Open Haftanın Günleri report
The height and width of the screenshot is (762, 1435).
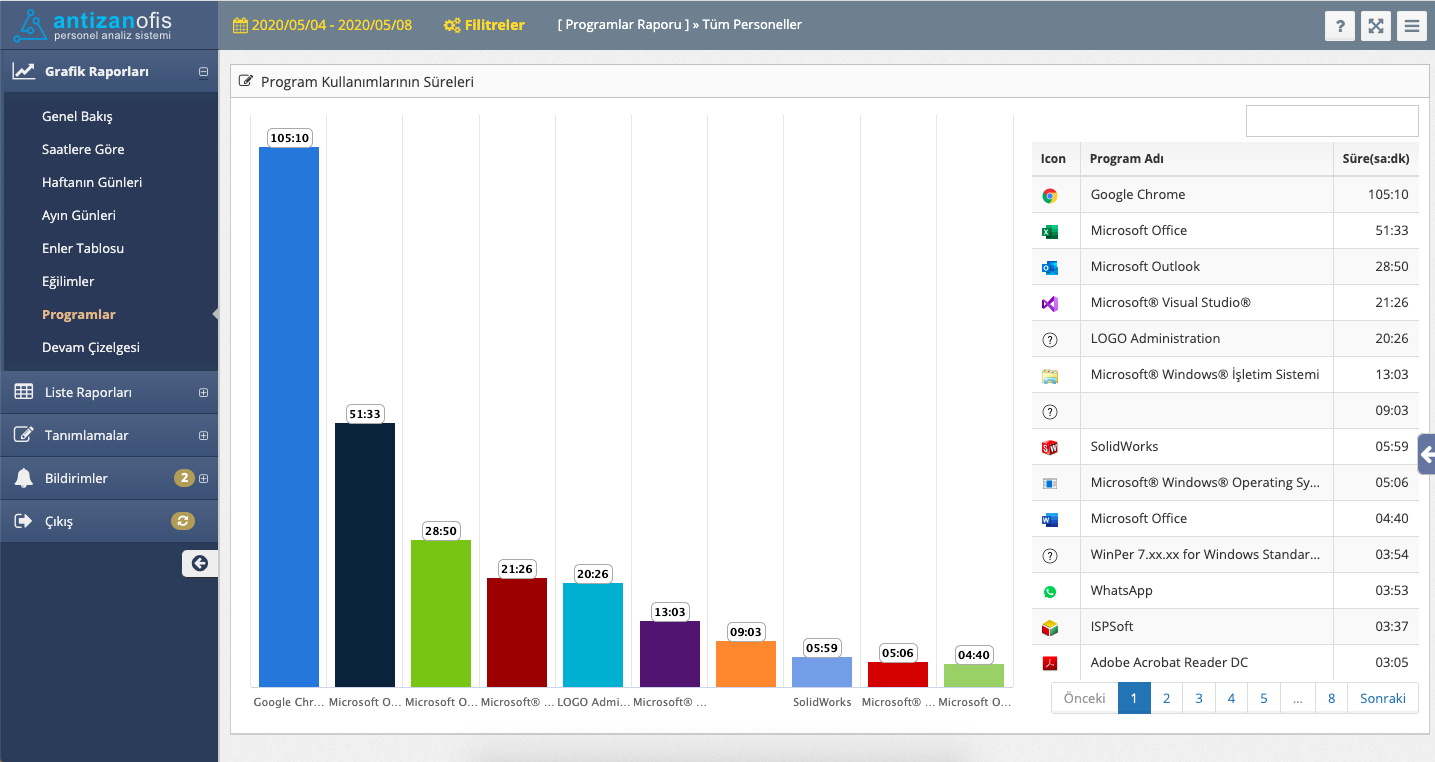click(x=92, y=182)
